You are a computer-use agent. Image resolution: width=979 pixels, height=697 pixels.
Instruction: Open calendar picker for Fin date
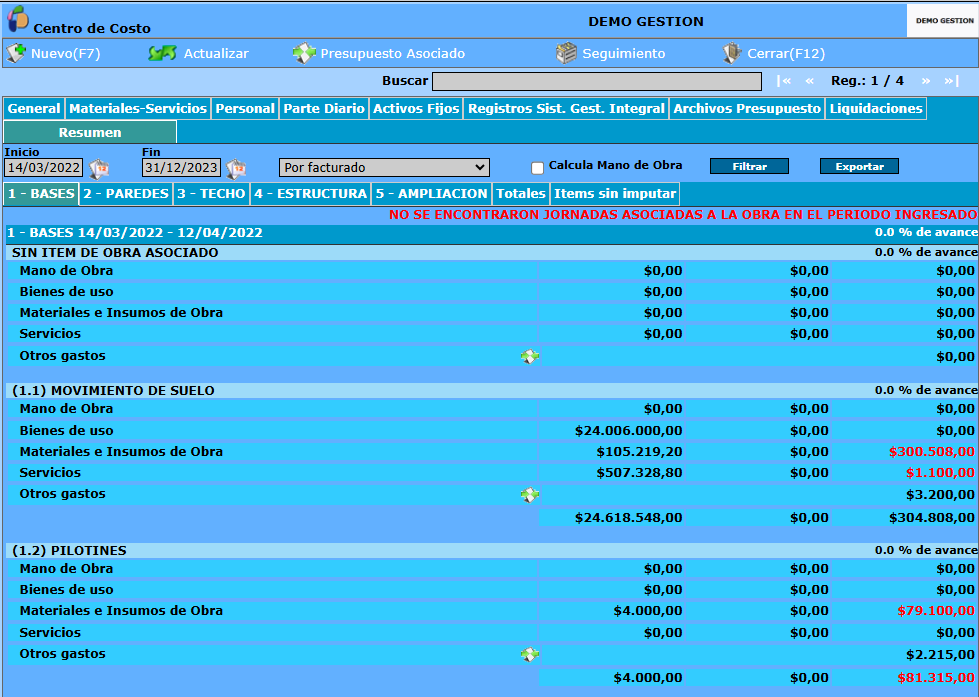pyautogui.click(x=236, y=168)
